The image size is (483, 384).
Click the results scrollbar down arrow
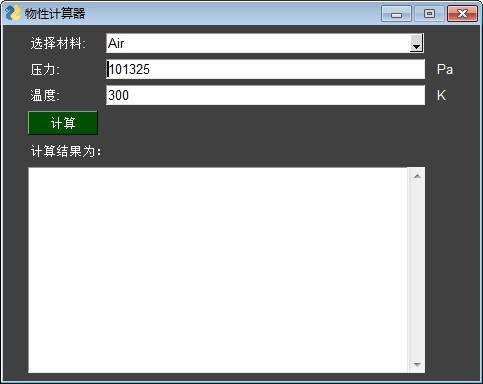(417, 365)
